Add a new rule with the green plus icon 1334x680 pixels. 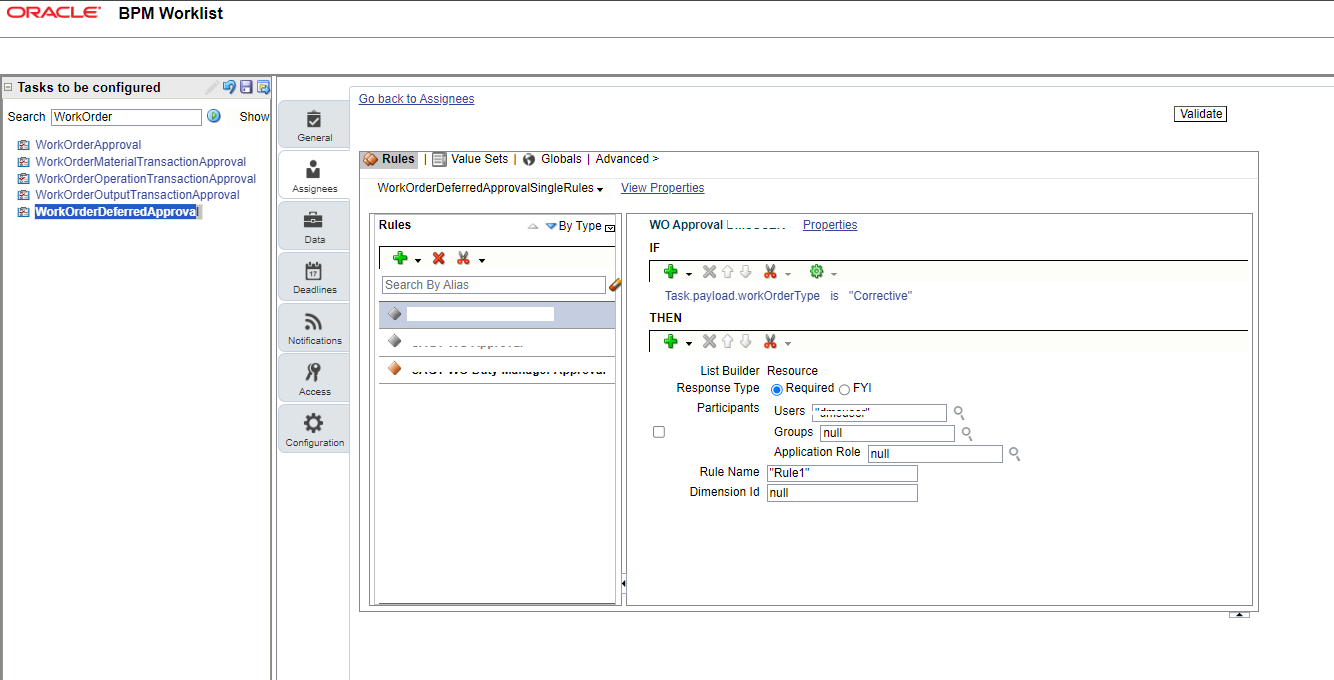coord(399,258)
